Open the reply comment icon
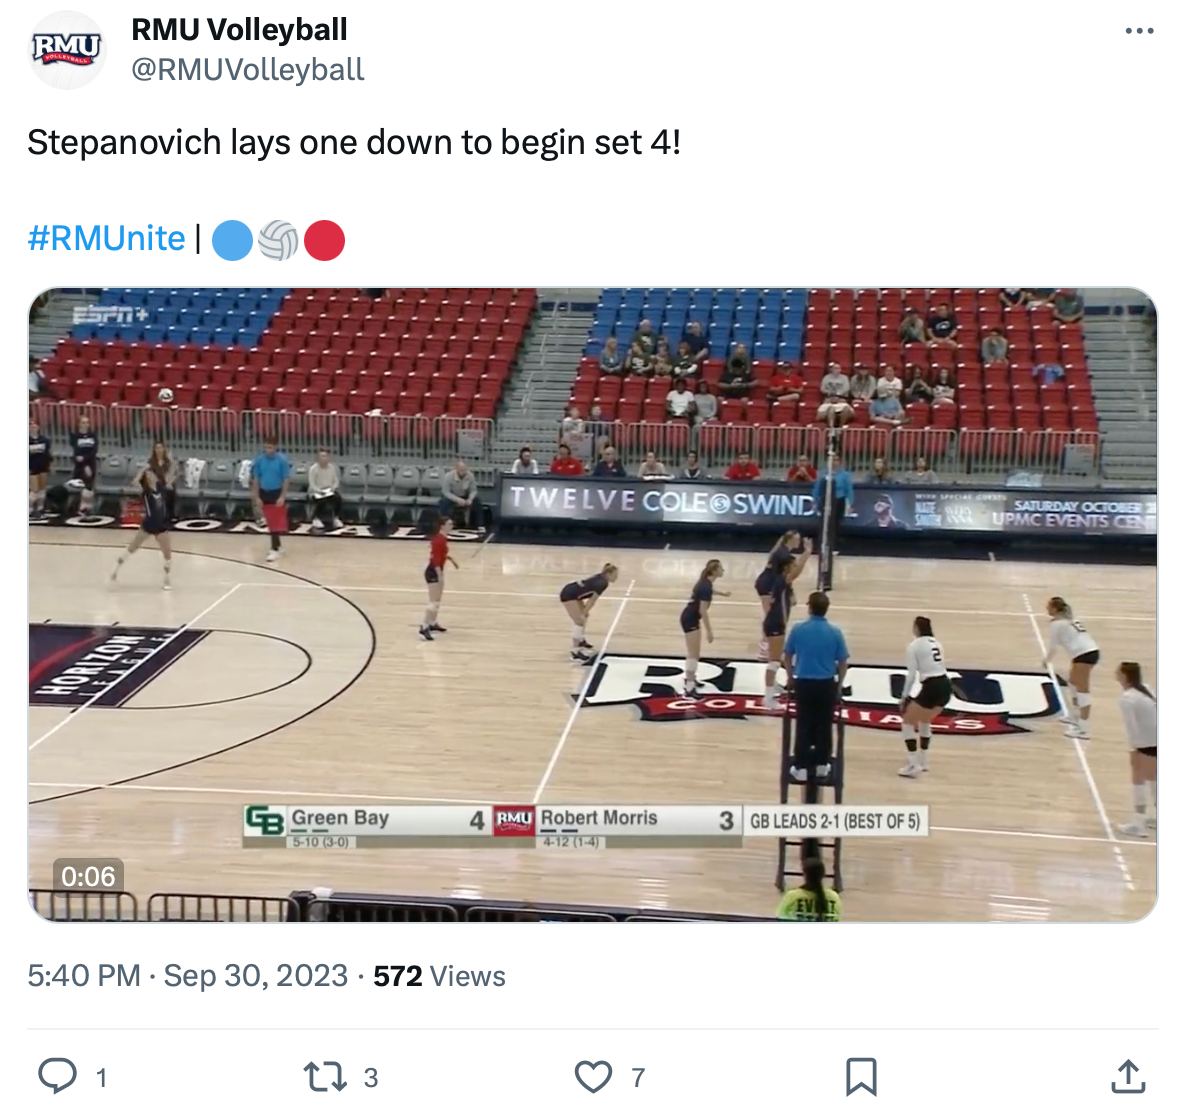 point(57,1076)
